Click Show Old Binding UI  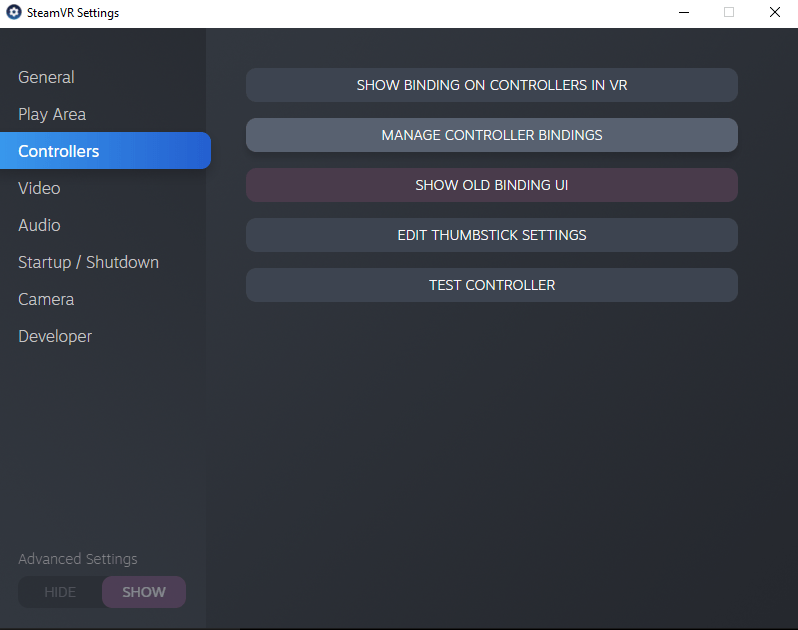[x=491, y=185]
